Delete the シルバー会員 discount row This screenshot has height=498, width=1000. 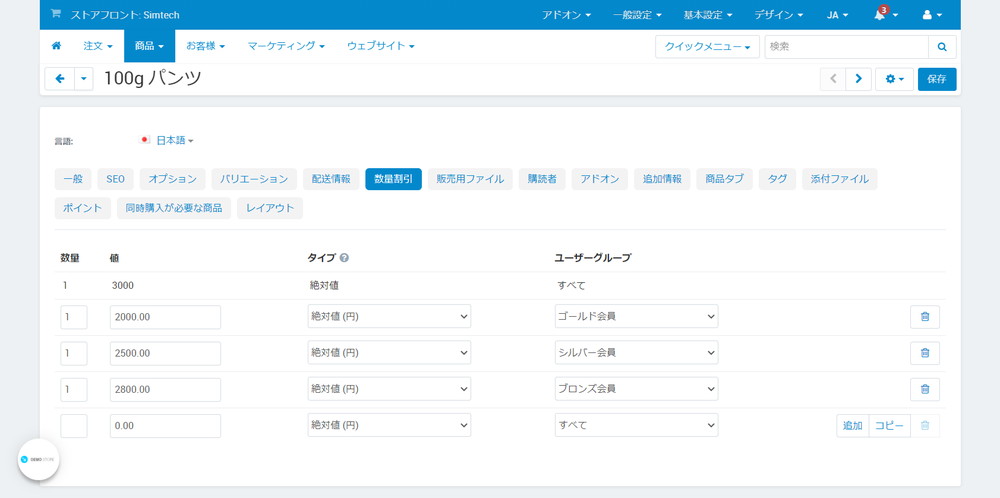tap(925, 353)
